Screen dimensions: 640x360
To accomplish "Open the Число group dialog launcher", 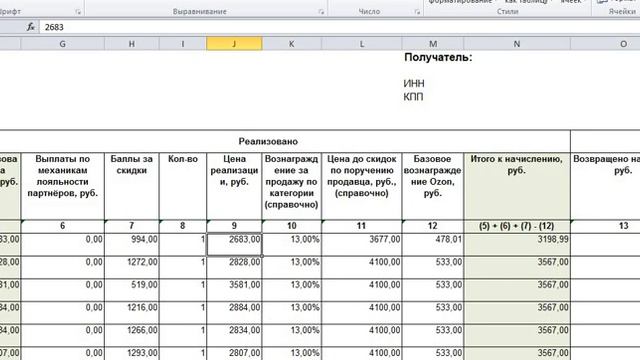I will (417, 12).
